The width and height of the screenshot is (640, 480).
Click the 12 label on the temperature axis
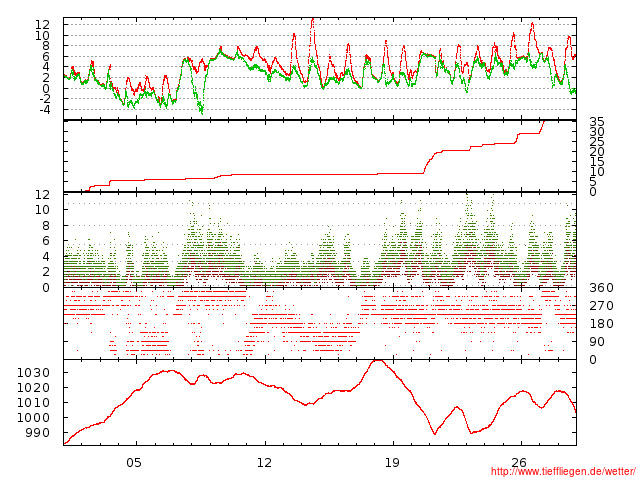[x=42, y=24]
